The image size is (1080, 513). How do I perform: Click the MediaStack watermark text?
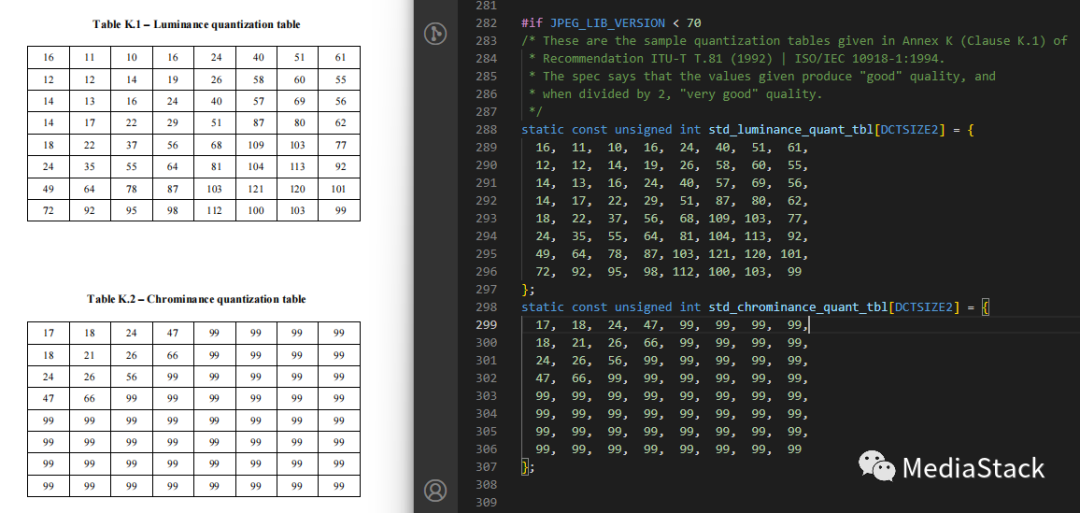pos(972,468)
